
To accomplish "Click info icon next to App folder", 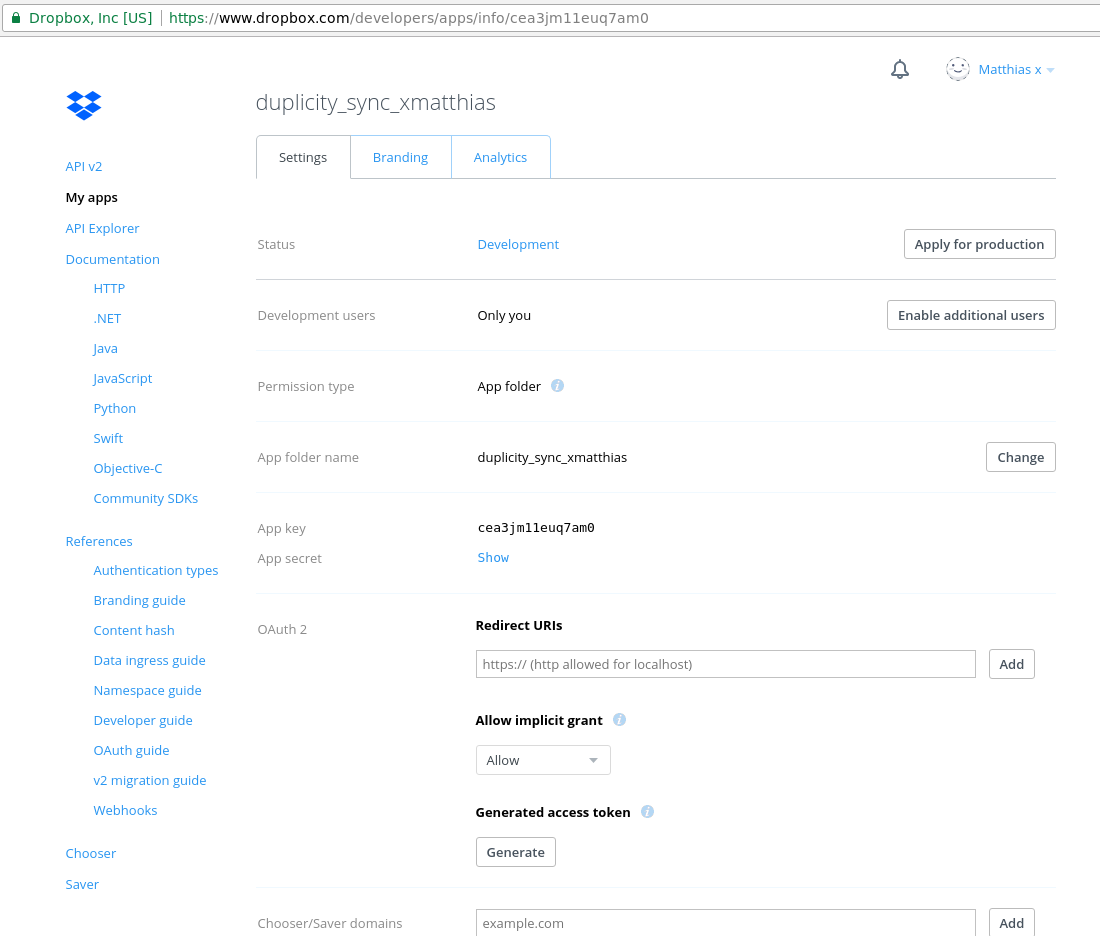I will [557, 386].
